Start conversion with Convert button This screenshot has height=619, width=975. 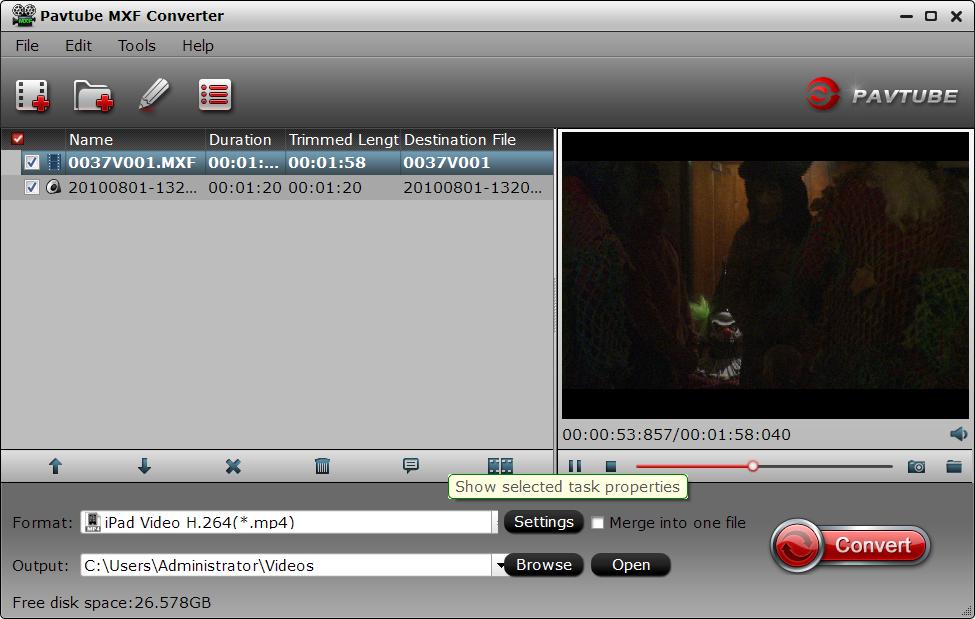(x=851, y=545)
